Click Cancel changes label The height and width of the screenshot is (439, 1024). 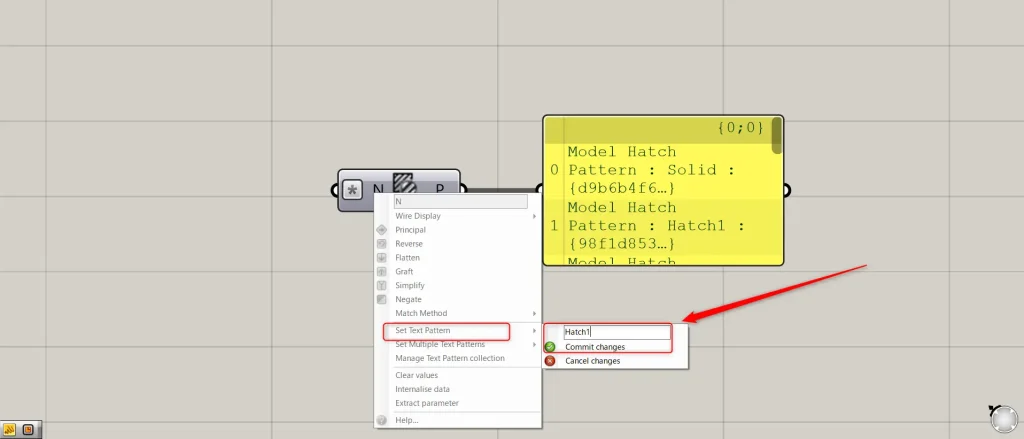[x=592, y=361]
